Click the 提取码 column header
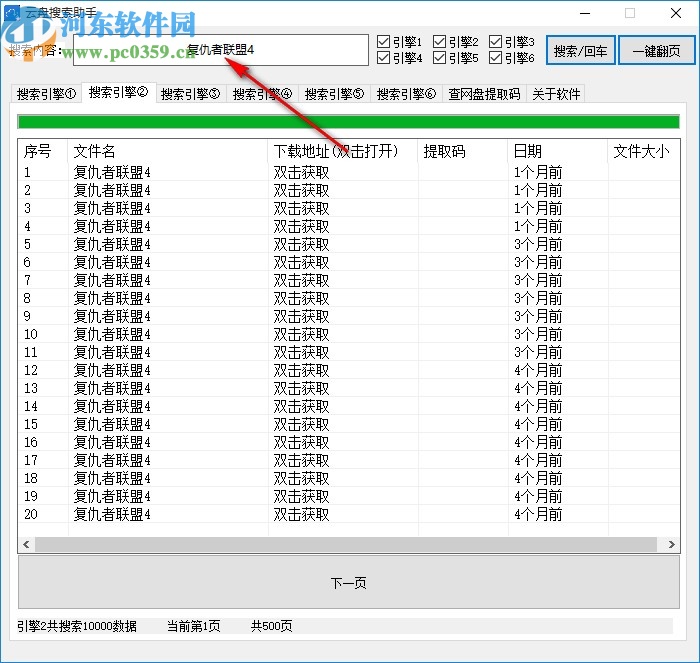The height and width of the screenshot is (663, 700). [x=463, y=151]
